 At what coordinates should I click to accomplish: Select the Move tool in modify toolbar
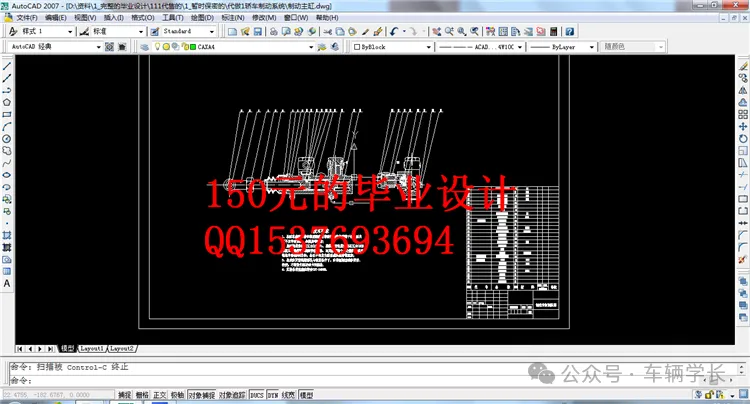(743, 127)
